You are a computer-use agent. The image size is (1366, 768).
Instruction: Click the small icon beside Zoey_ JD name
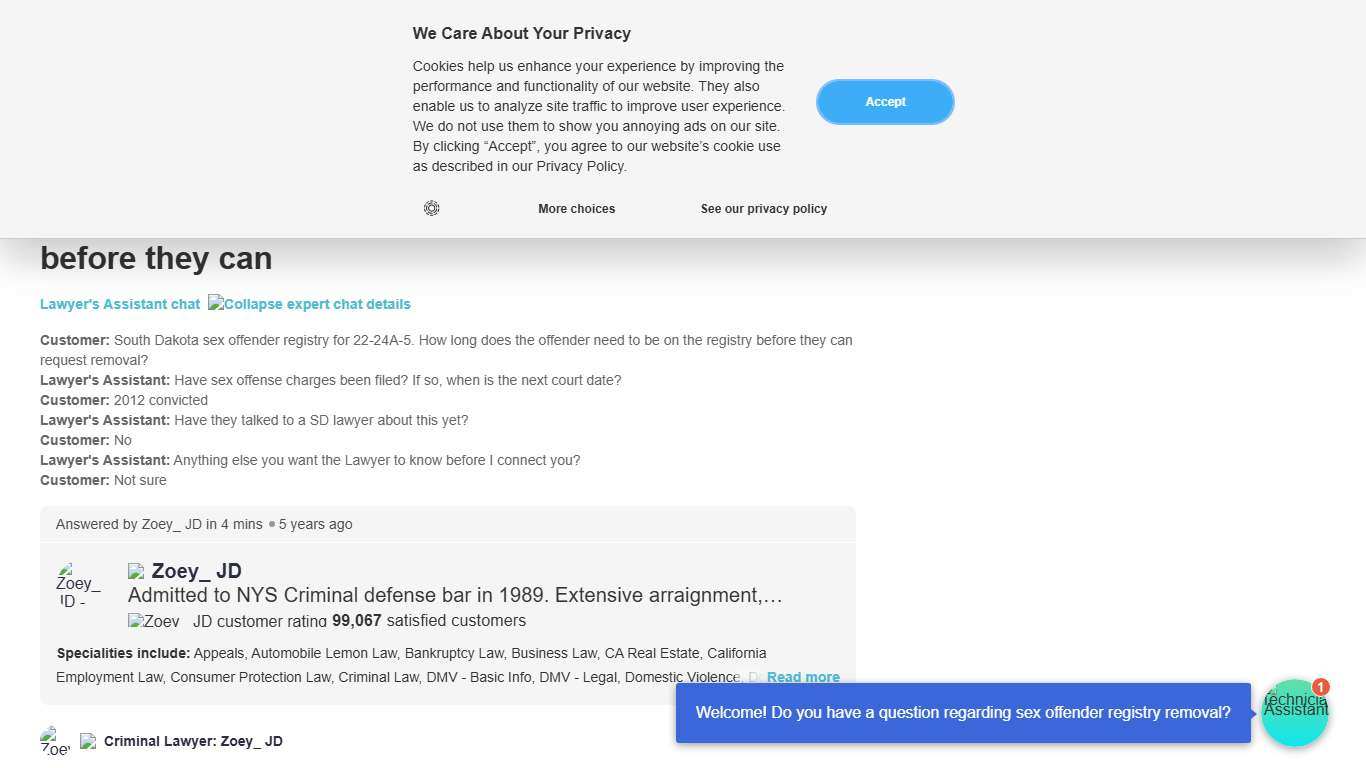tap(136, 572)
